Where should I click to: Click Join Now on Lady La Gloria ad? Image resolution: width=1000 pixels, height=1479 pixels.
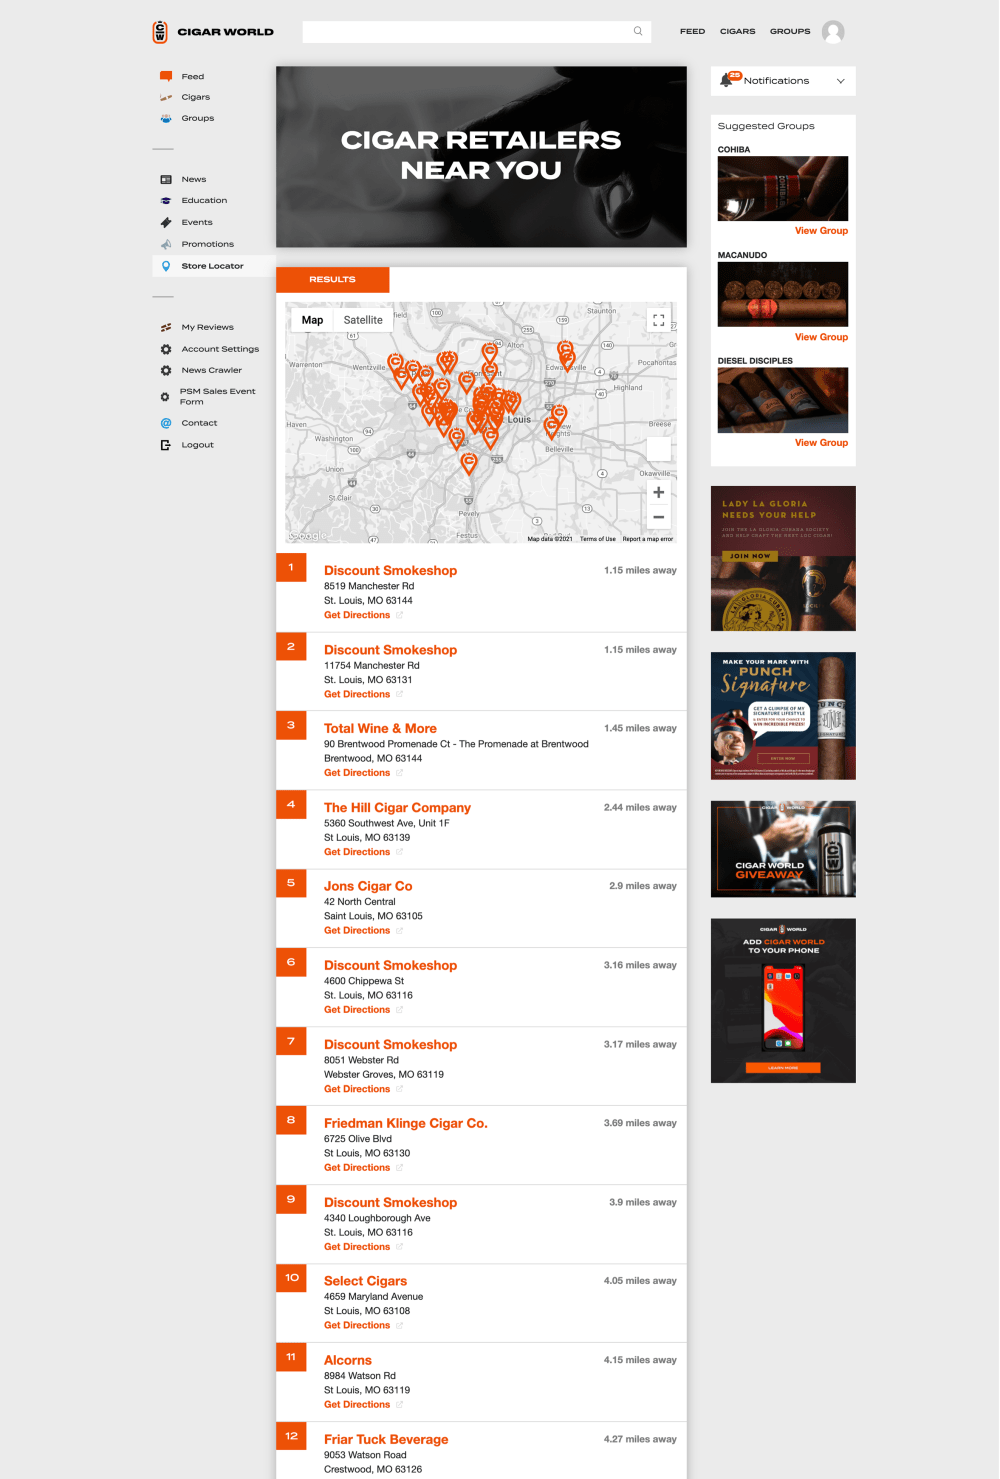click(x=750, y=556)
